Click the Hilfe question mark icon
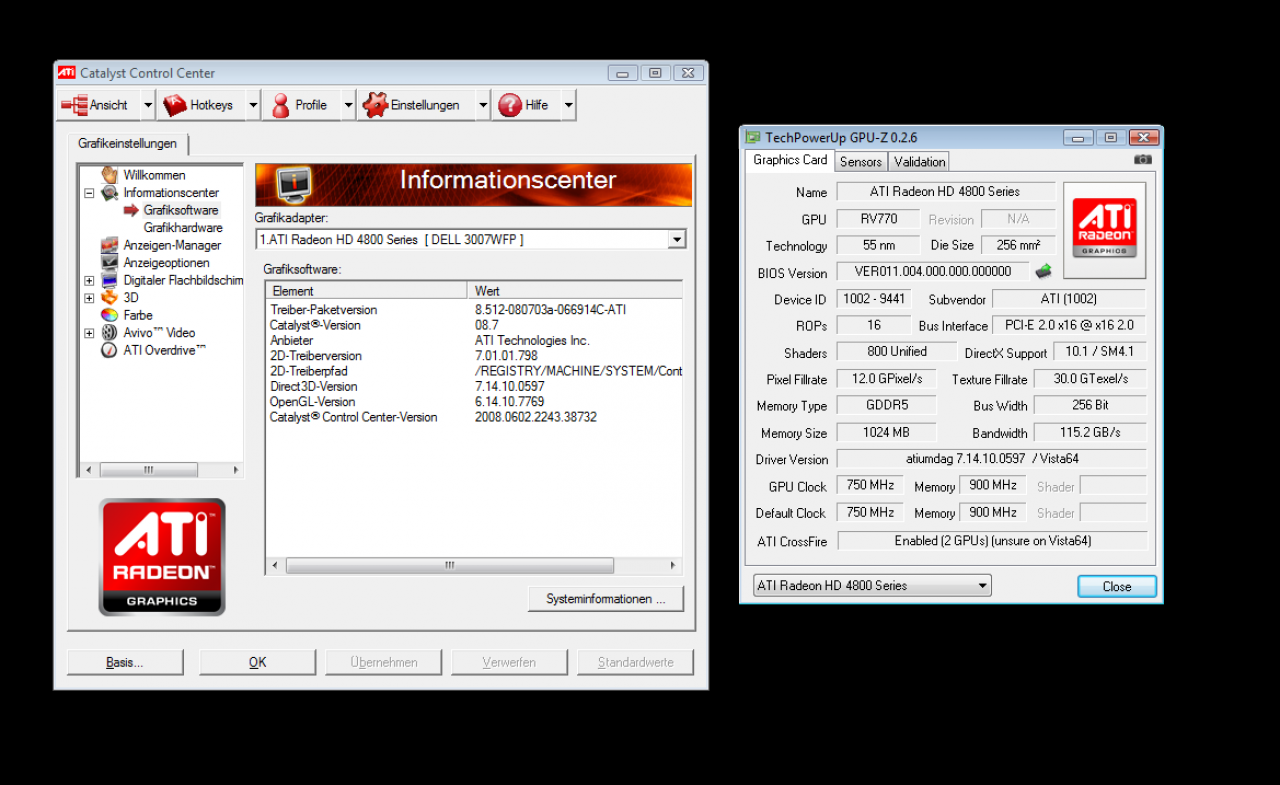Viewport: 1280px width, 785px height. (510, 105)
